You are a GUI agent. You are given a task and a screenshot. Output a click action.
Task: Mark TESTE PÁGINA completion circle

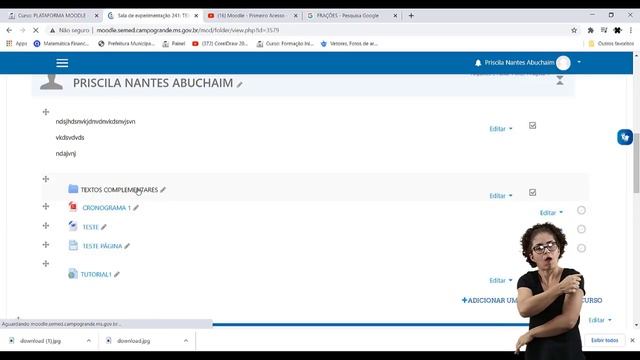581,248
